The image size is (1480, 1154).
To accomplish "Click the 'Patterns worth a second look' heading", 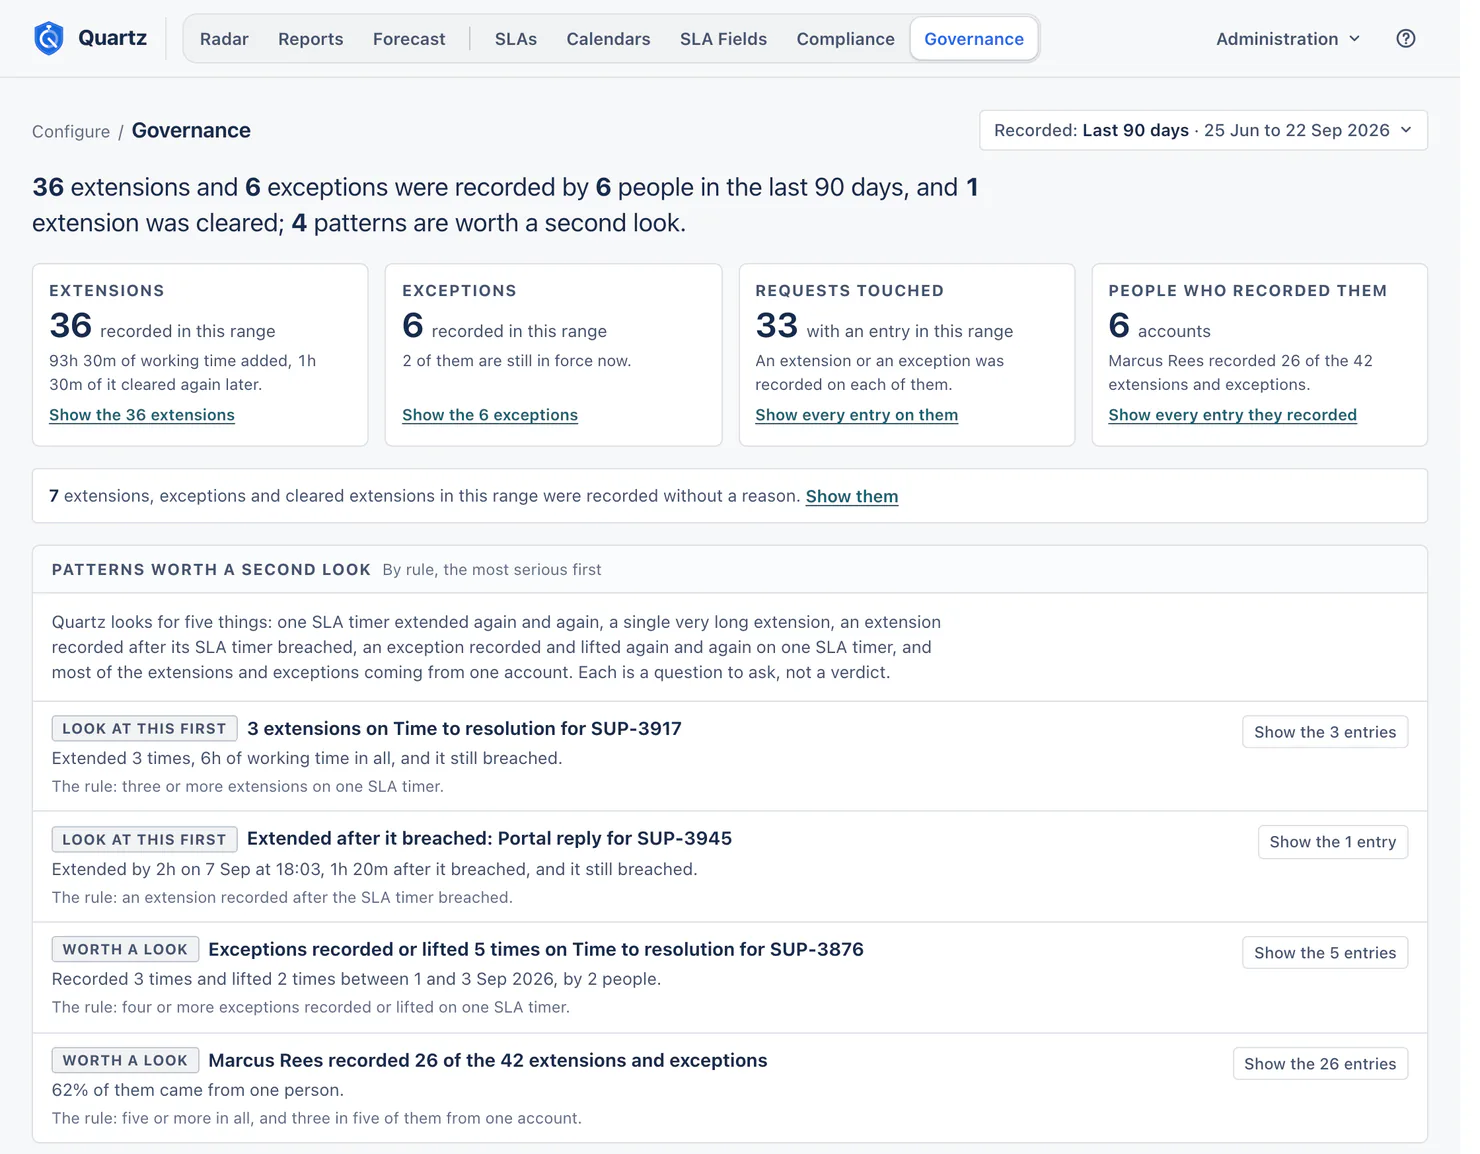I will coord(211,570).
